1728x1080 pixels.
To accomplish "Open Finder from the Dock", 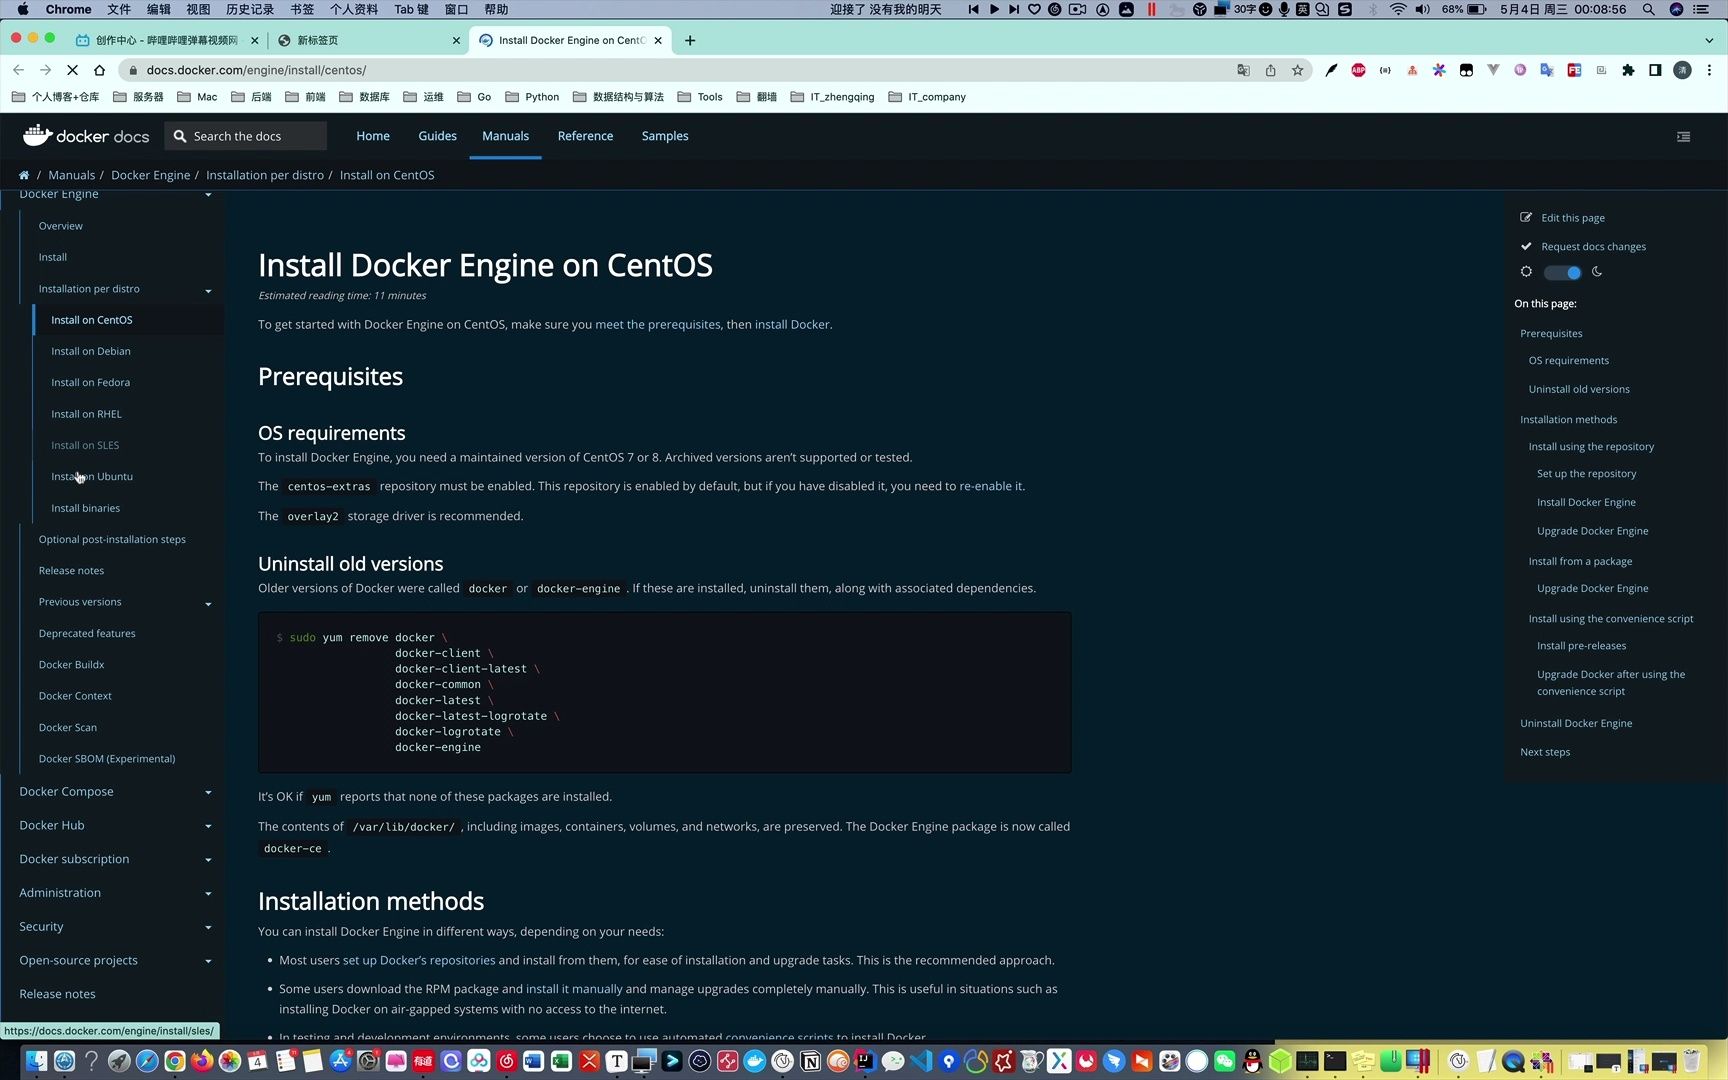I will 36,1061.
